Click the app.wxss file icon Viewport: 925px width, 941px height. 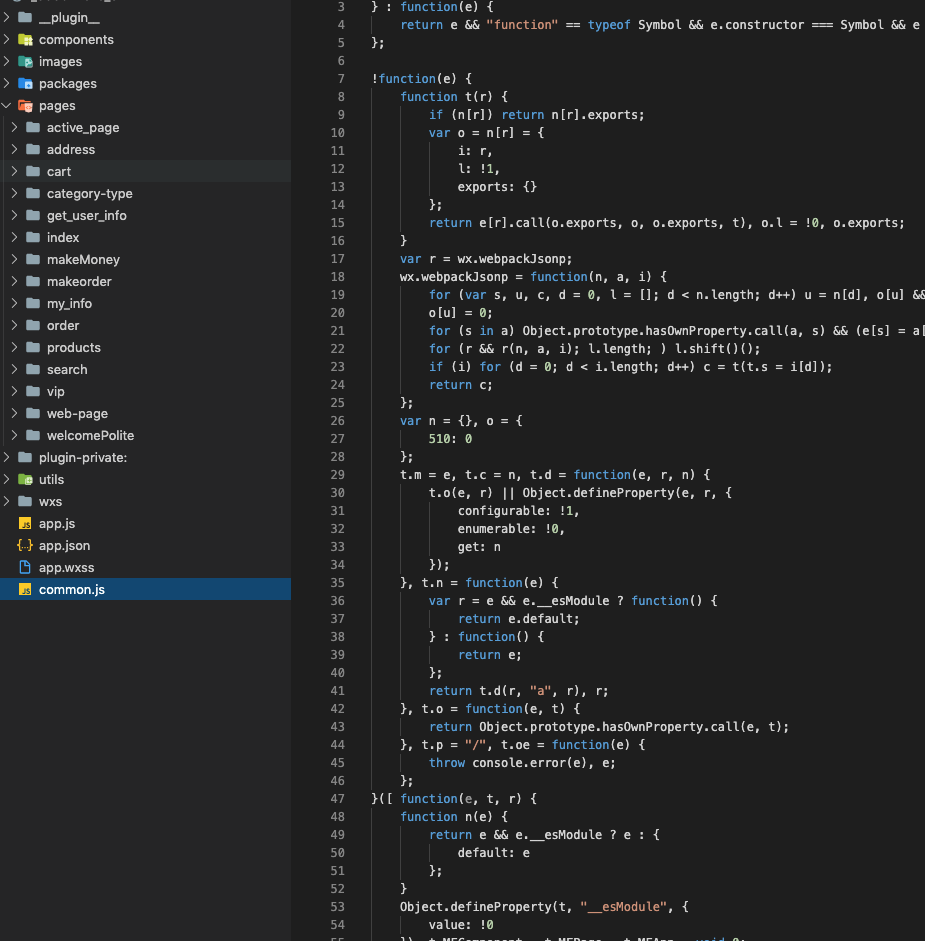[25, 567]
